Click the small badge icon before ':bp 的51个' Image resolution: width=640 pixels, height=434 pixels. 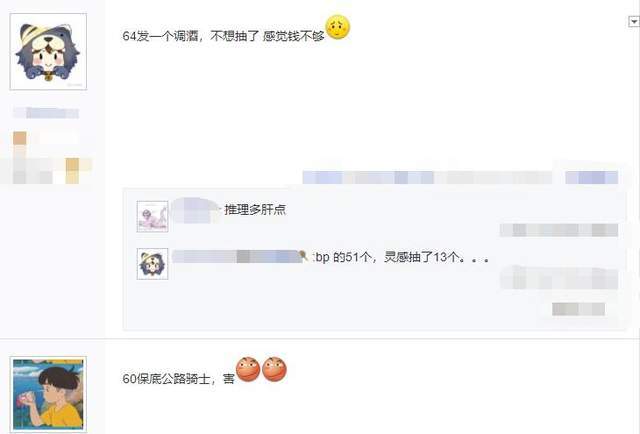pyautogui.click(x=304, y=256)
